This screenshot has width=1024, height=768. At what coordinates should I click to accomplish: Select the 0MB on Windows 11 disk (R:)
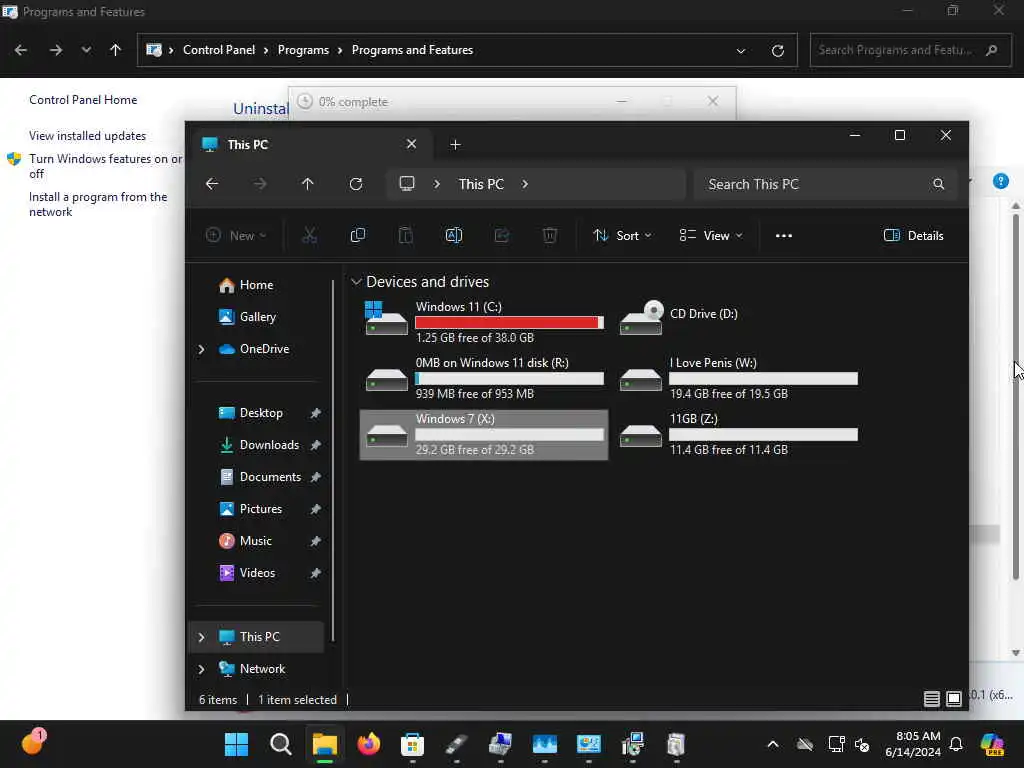tap(484, 378)
